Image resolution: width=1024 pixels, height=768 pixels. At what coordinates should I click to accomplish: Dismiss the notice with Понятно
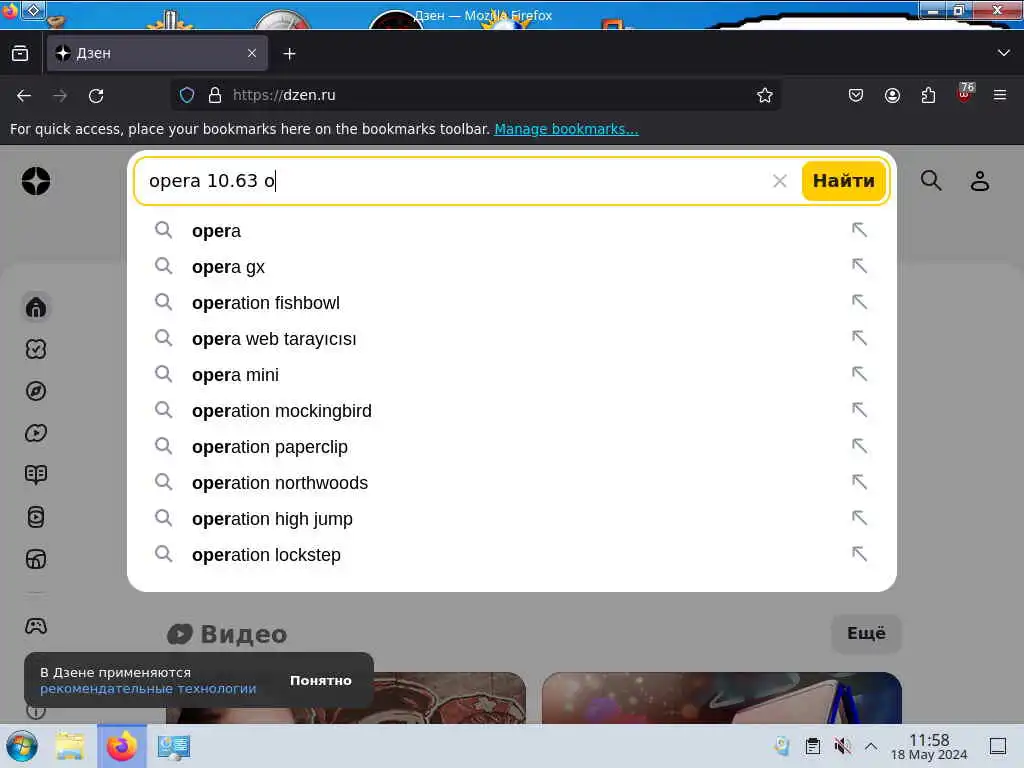click(321, 680)
